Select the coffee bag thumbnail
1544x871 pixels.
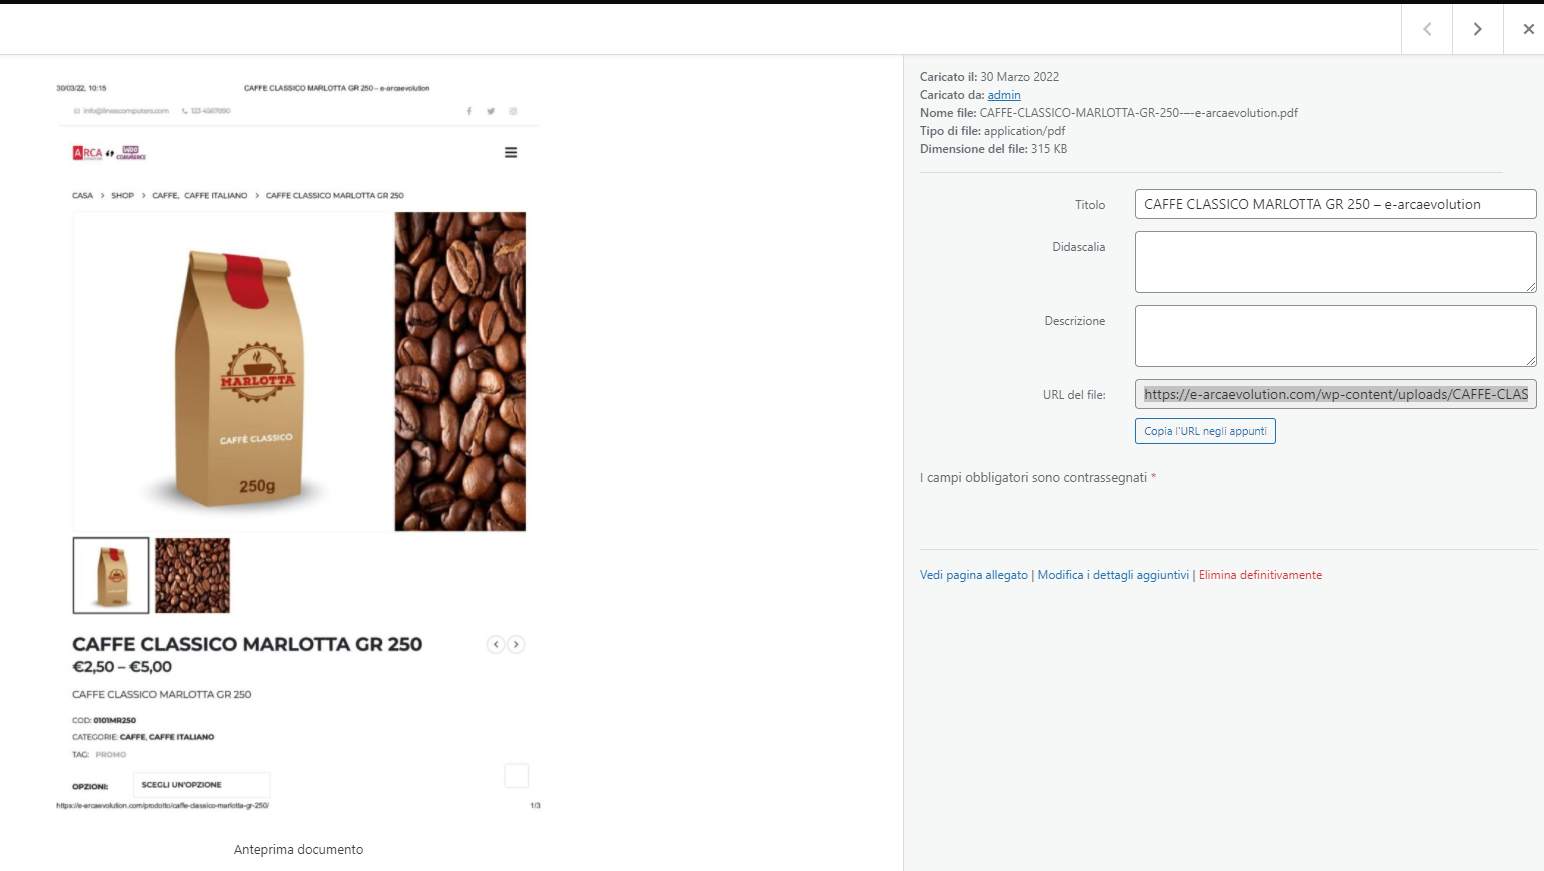pos(111,575)
